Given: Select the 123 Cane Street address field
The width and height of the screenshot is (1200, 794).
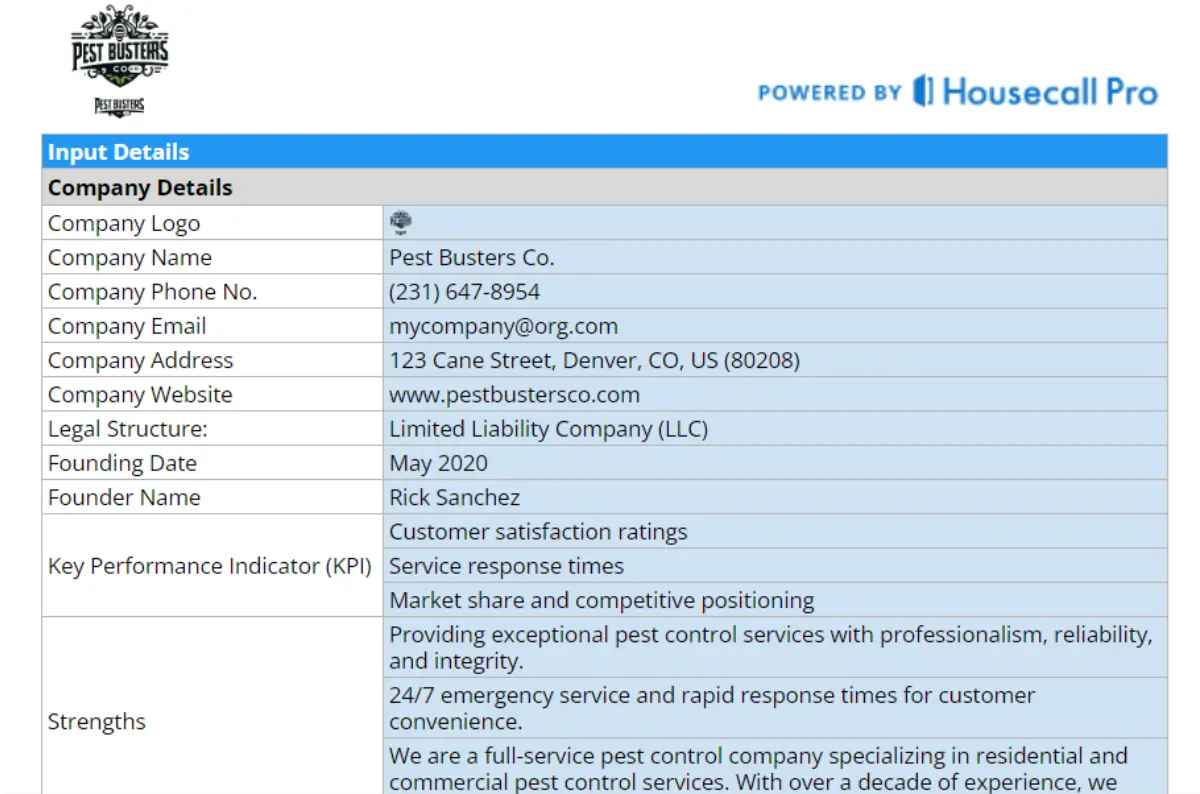Looking at the screenshot, I should click(x=594, y=360).
